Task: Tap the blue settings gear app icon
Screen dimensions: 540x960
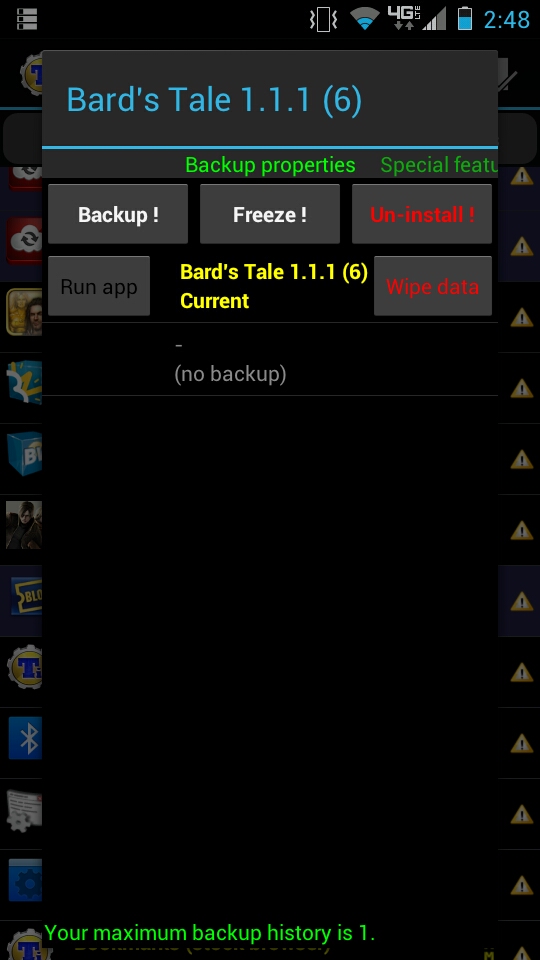Action: click(x=25, y=880)
